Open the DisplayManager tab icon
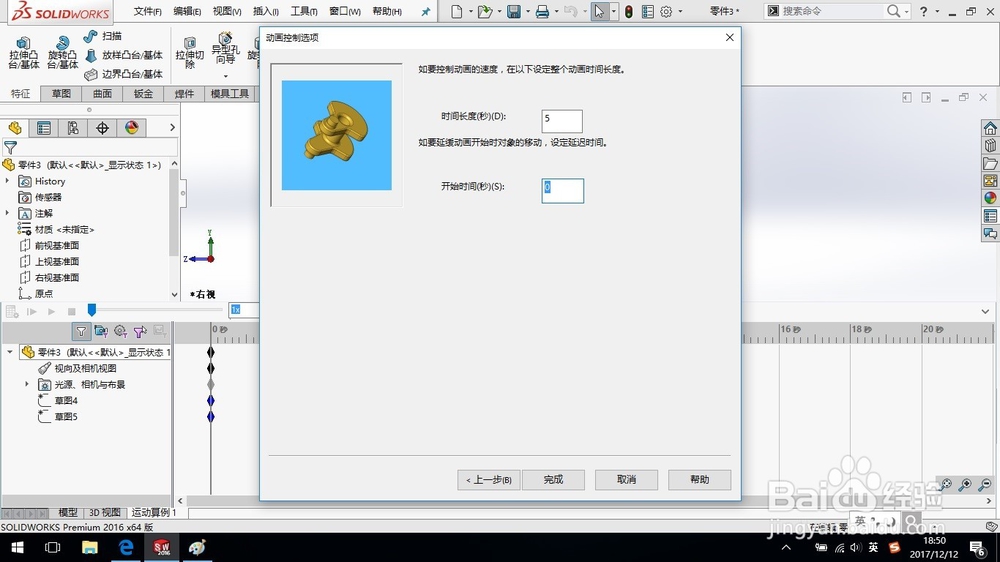Image resolution: width=1000 pixels, height=562 pixels. (x=131, y=128)
